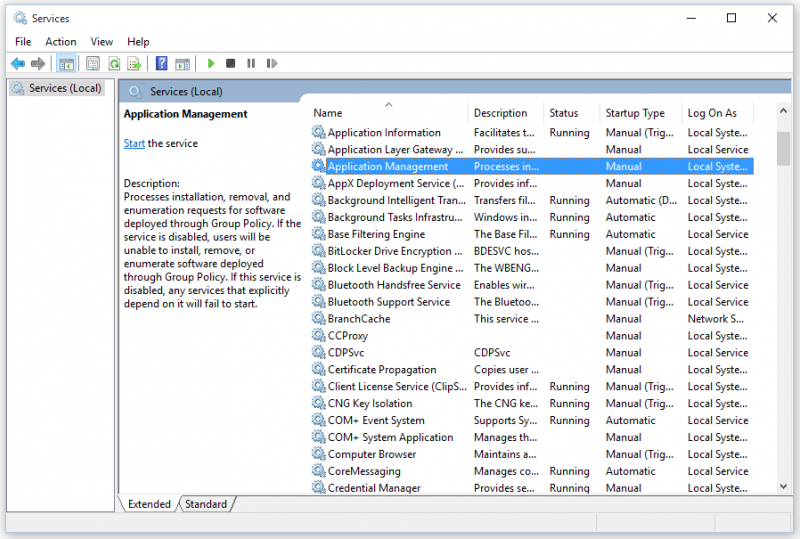Open the Action menu
The image size is (800, 539).
(61, 42)
